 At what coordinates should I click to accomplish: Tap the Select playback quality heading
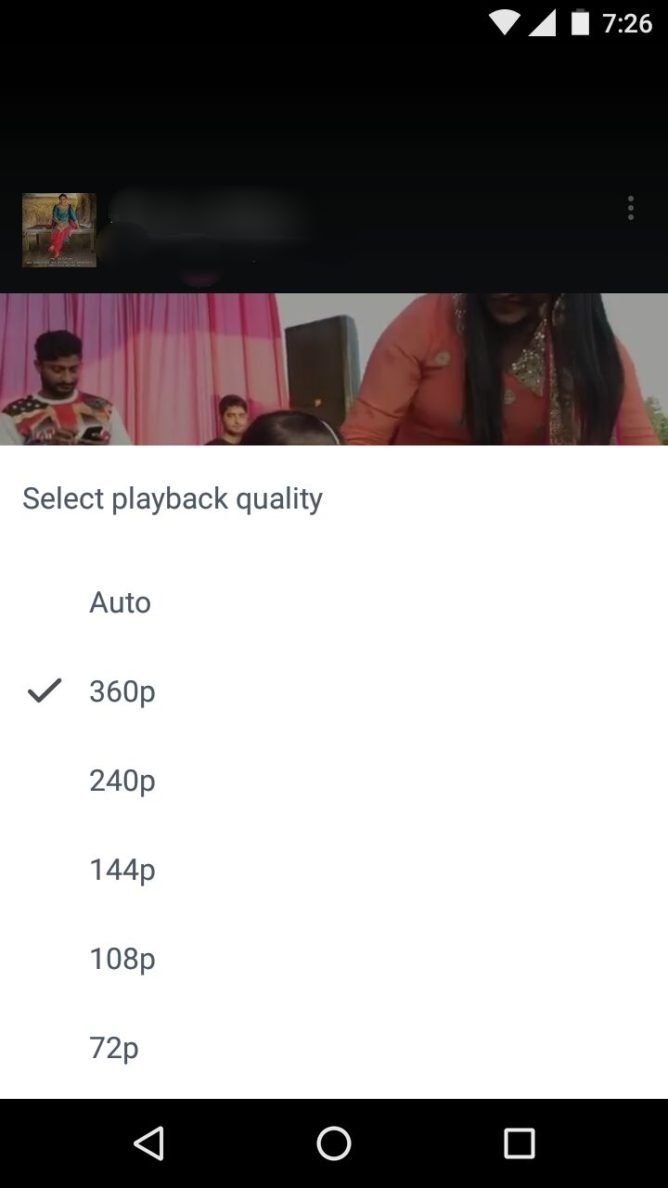pos(173,499)
